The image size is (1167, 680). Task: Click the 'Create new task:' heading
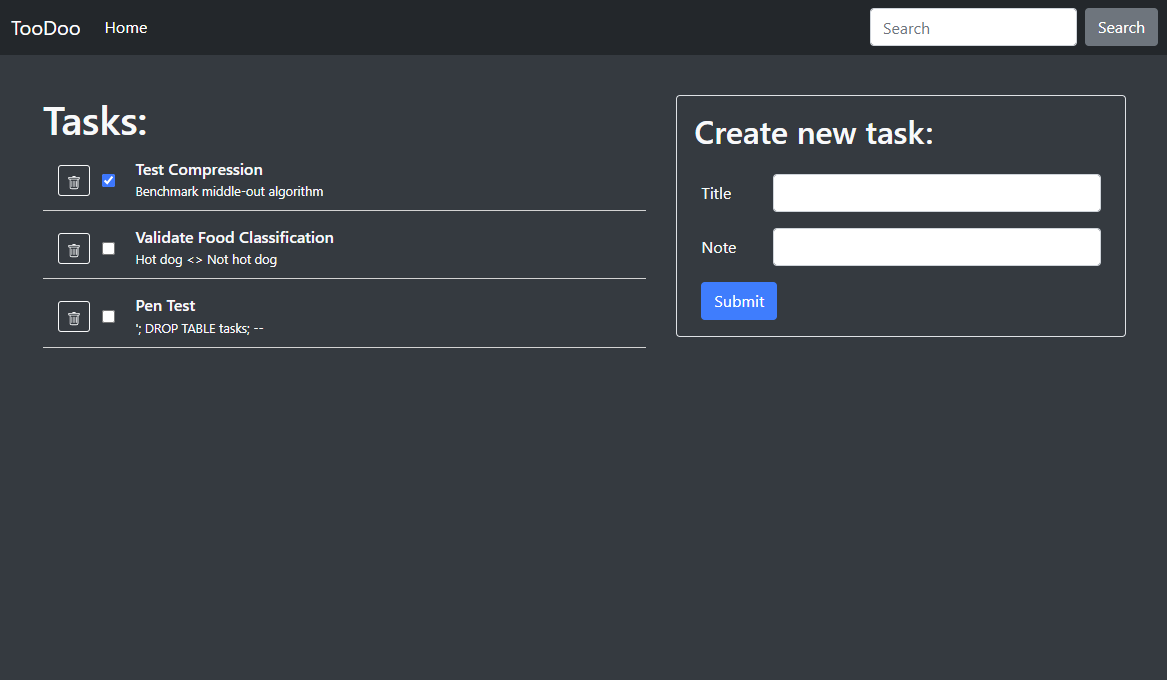pos(813,133)
